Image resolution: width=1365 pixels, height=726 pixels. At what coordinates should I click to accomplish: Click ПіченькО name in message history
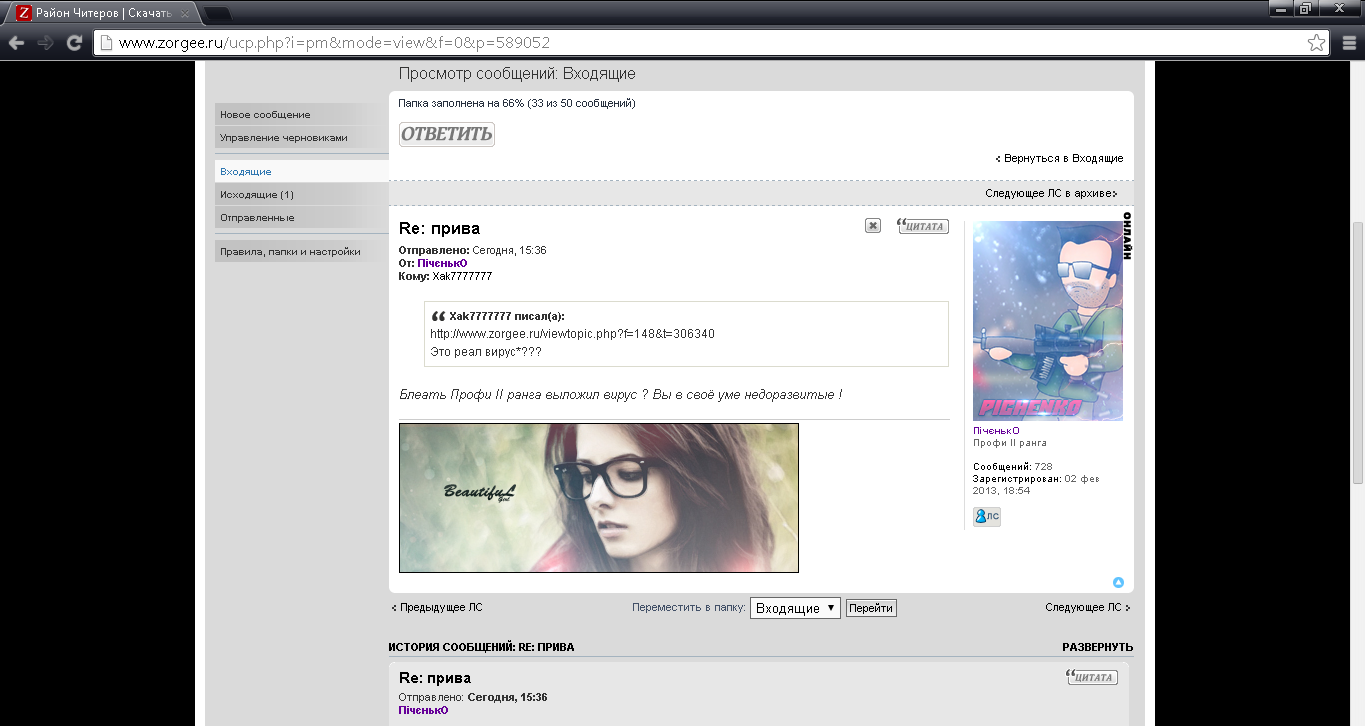tap(423, 710)
